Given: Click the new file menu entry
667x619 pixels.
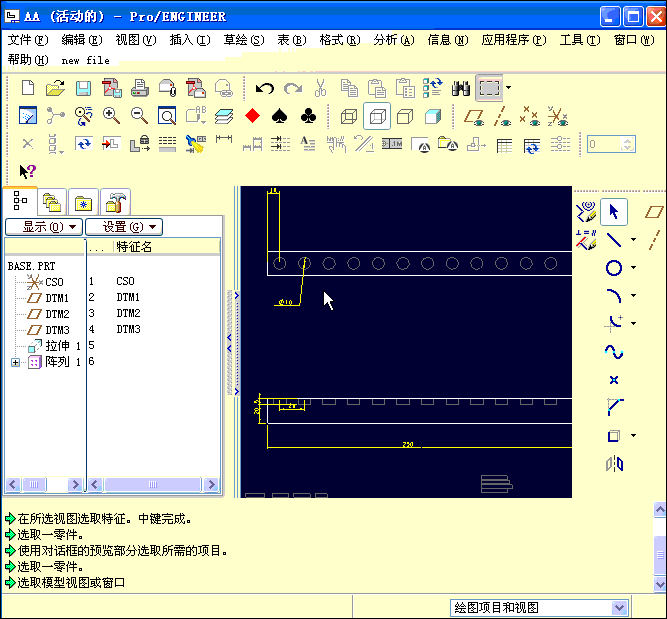Looking at the screenshot, I should point(86,60).
